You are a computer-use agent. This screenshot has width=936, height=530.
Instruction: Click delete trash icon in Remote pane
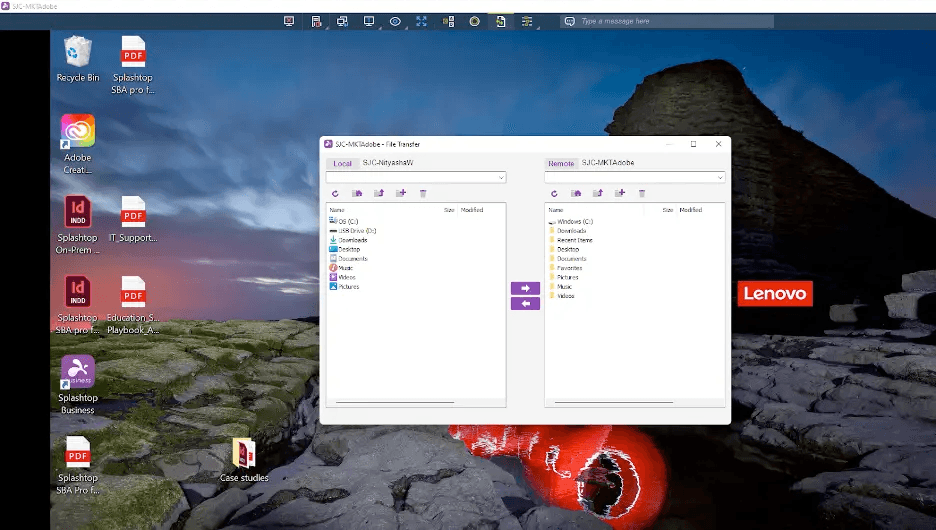pyautogui.click(x=642, y=193)
